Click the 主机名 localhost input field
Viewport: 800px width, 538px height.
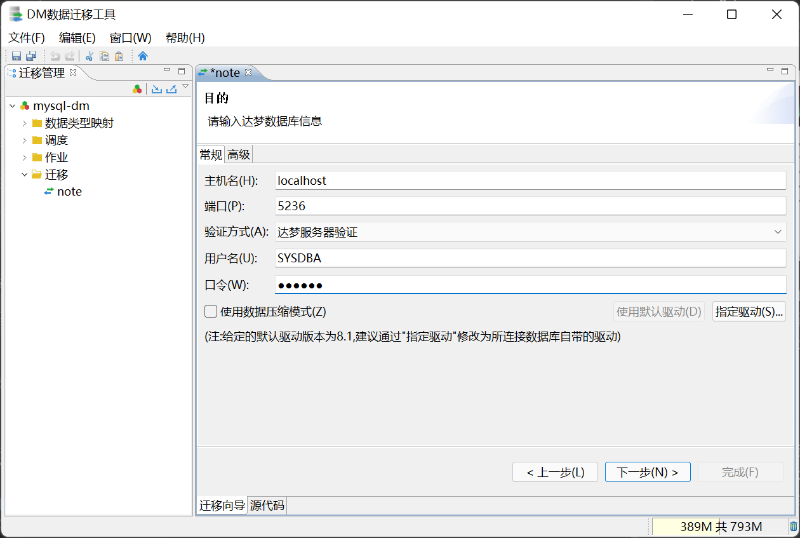531,181
